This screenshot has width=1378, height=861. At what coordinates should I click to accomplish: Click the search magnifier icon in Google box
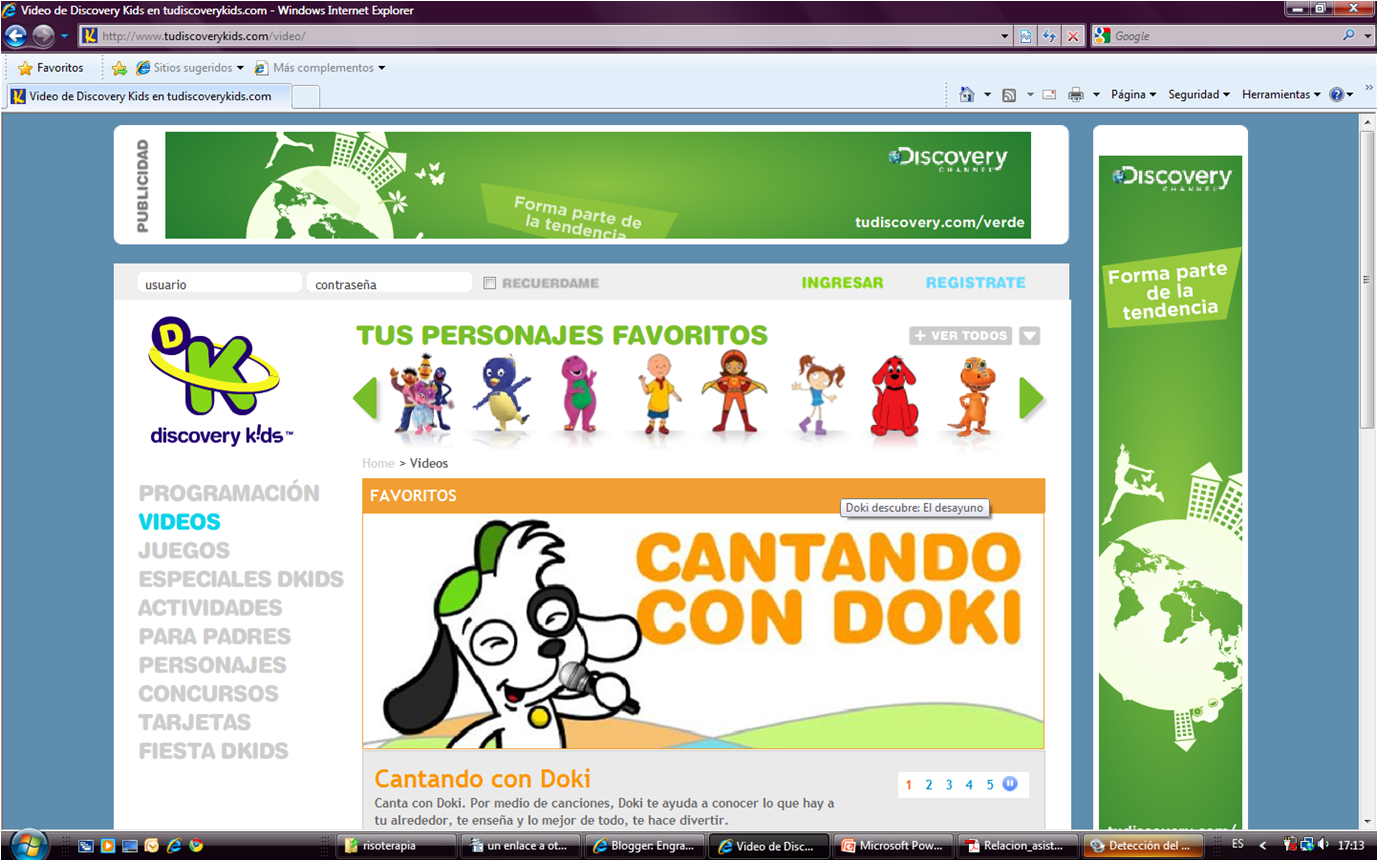[x=1349, y=35]
